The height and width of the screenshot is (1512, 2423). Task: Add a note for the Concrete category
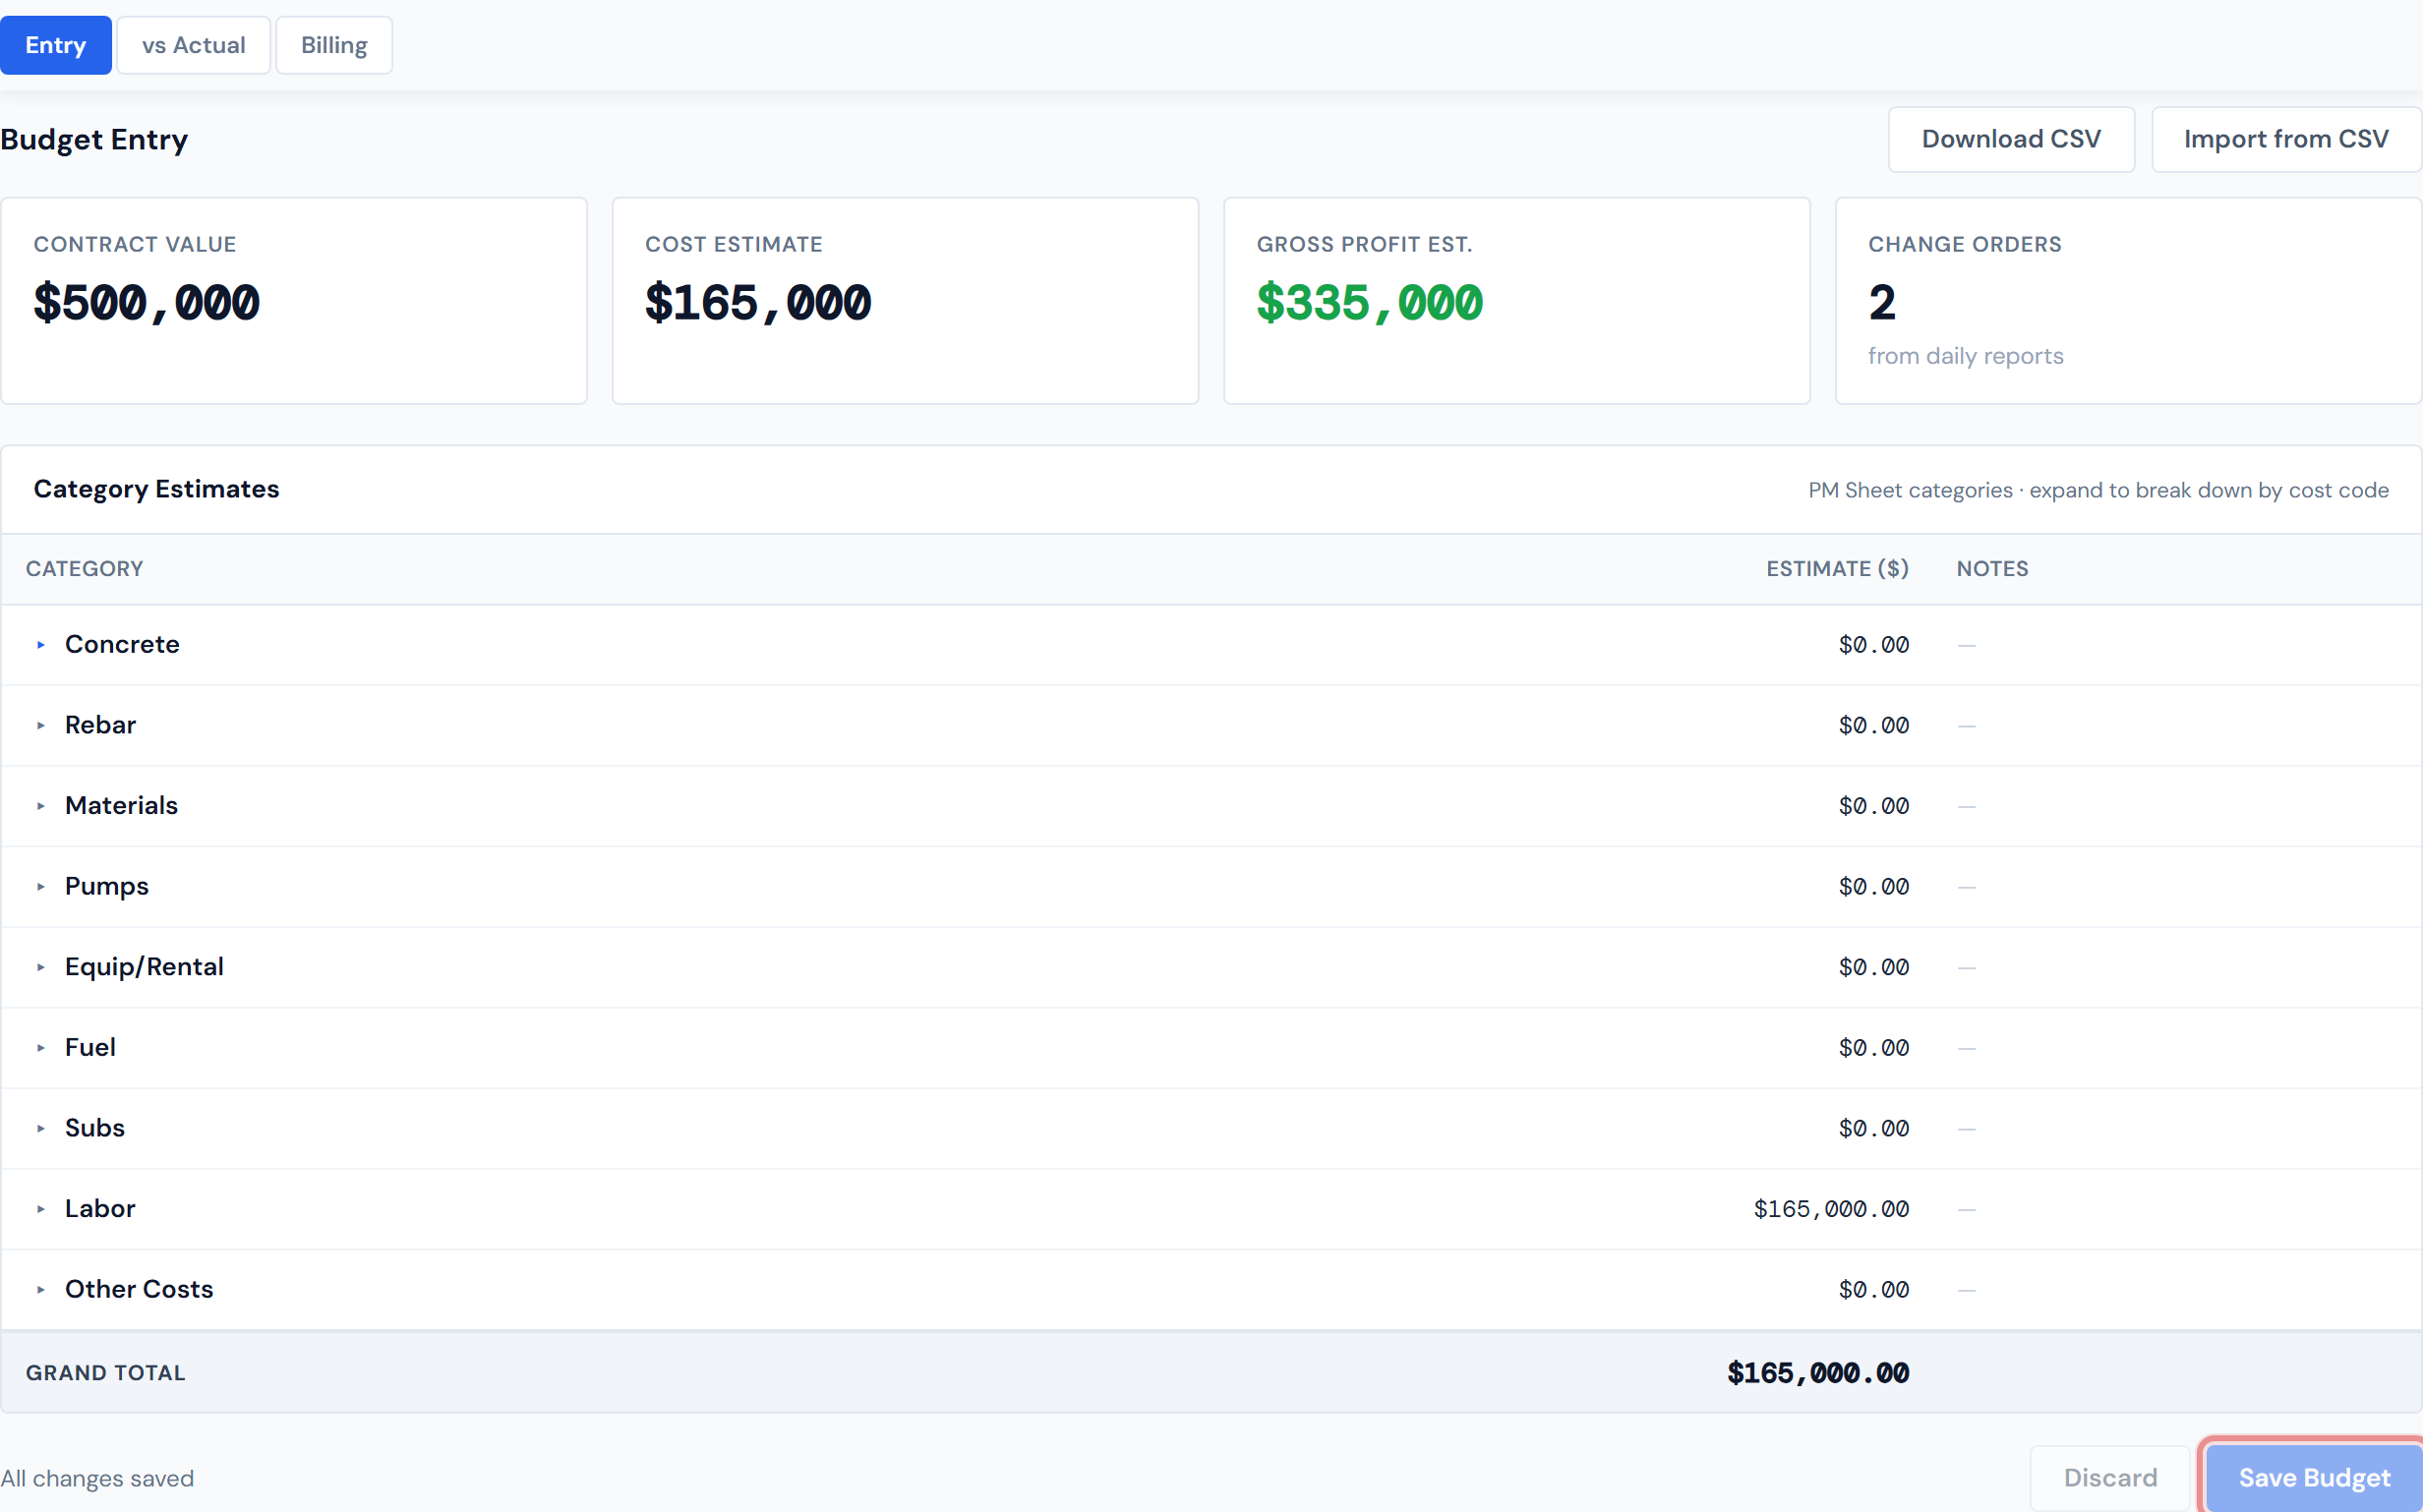1967,645
